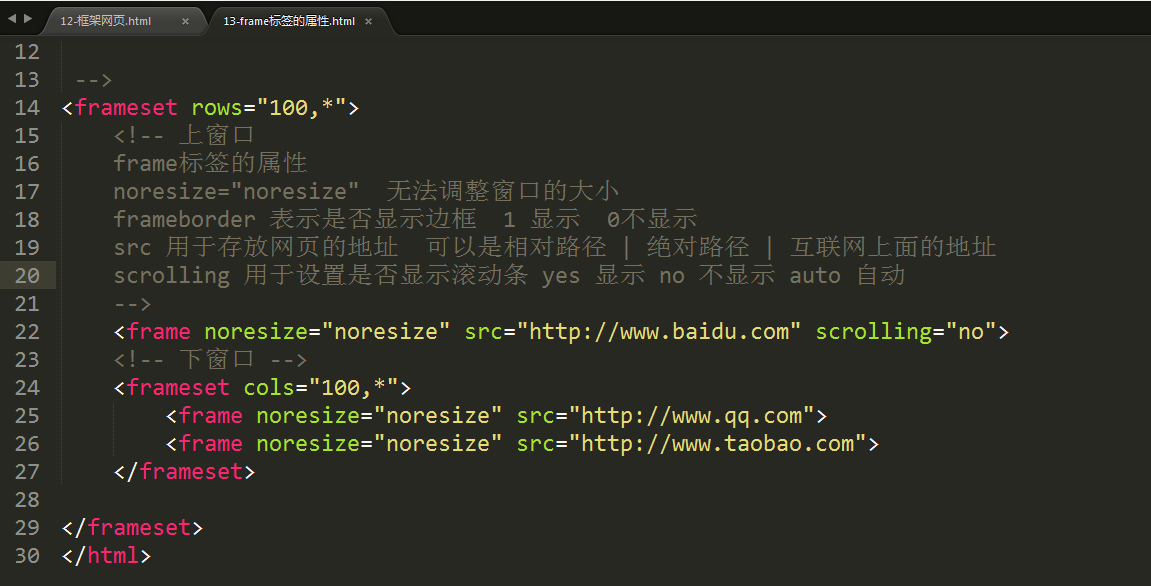
Task: Select the 13-frame标签的属性.html tab
Action: (x=289, y=21)
